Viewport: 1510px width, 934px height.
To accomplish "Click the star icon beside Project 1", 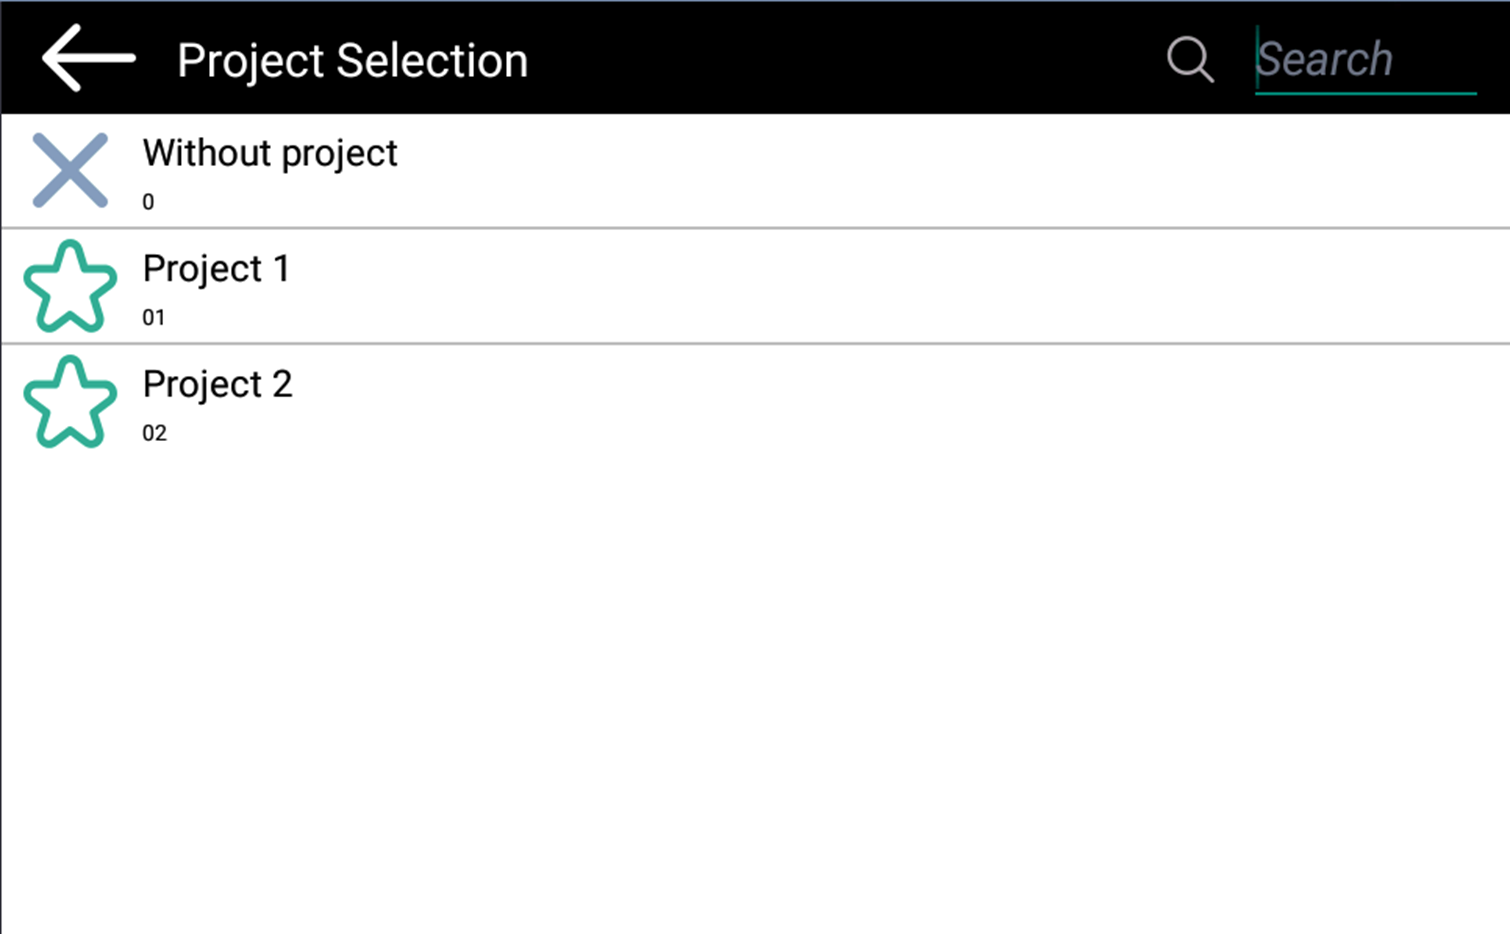I will click(70, 287).
